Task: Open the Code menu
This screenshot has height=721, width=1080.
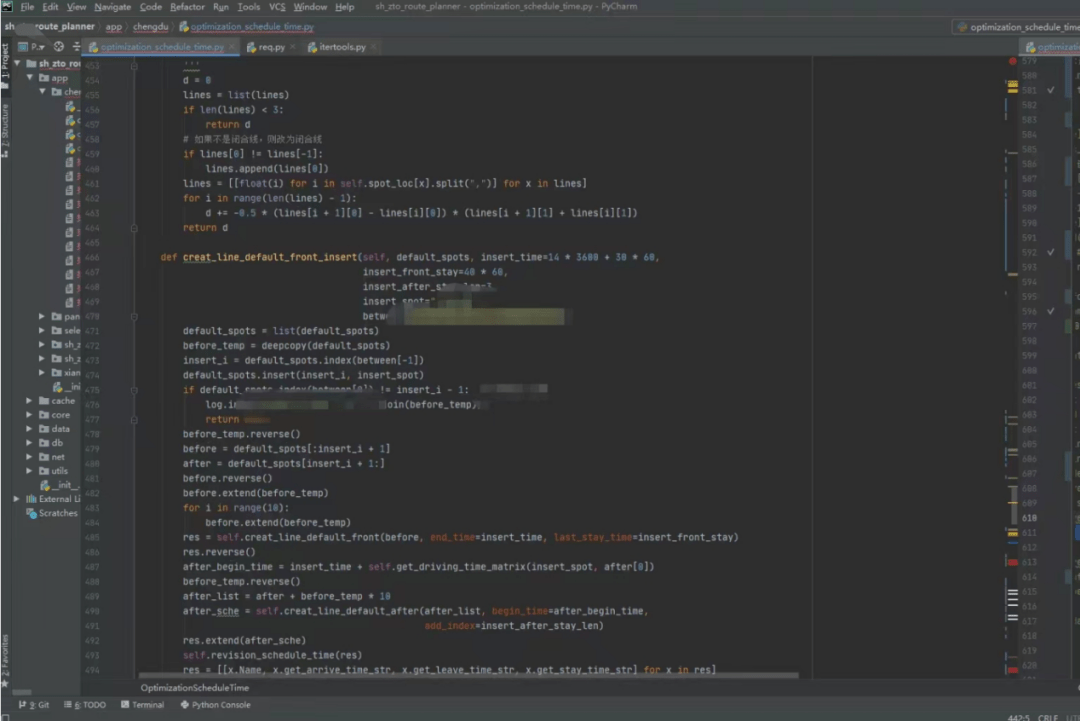Action: click(x=150, y=7)
